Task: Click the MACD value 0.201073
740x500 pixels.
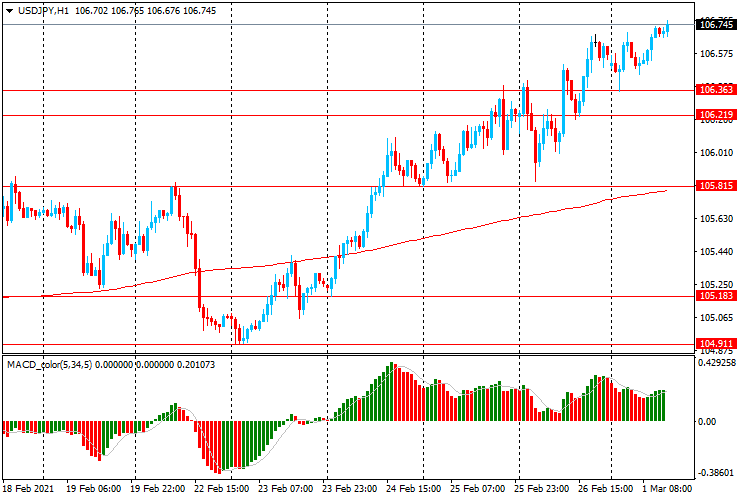Action: tap(196, 364)
